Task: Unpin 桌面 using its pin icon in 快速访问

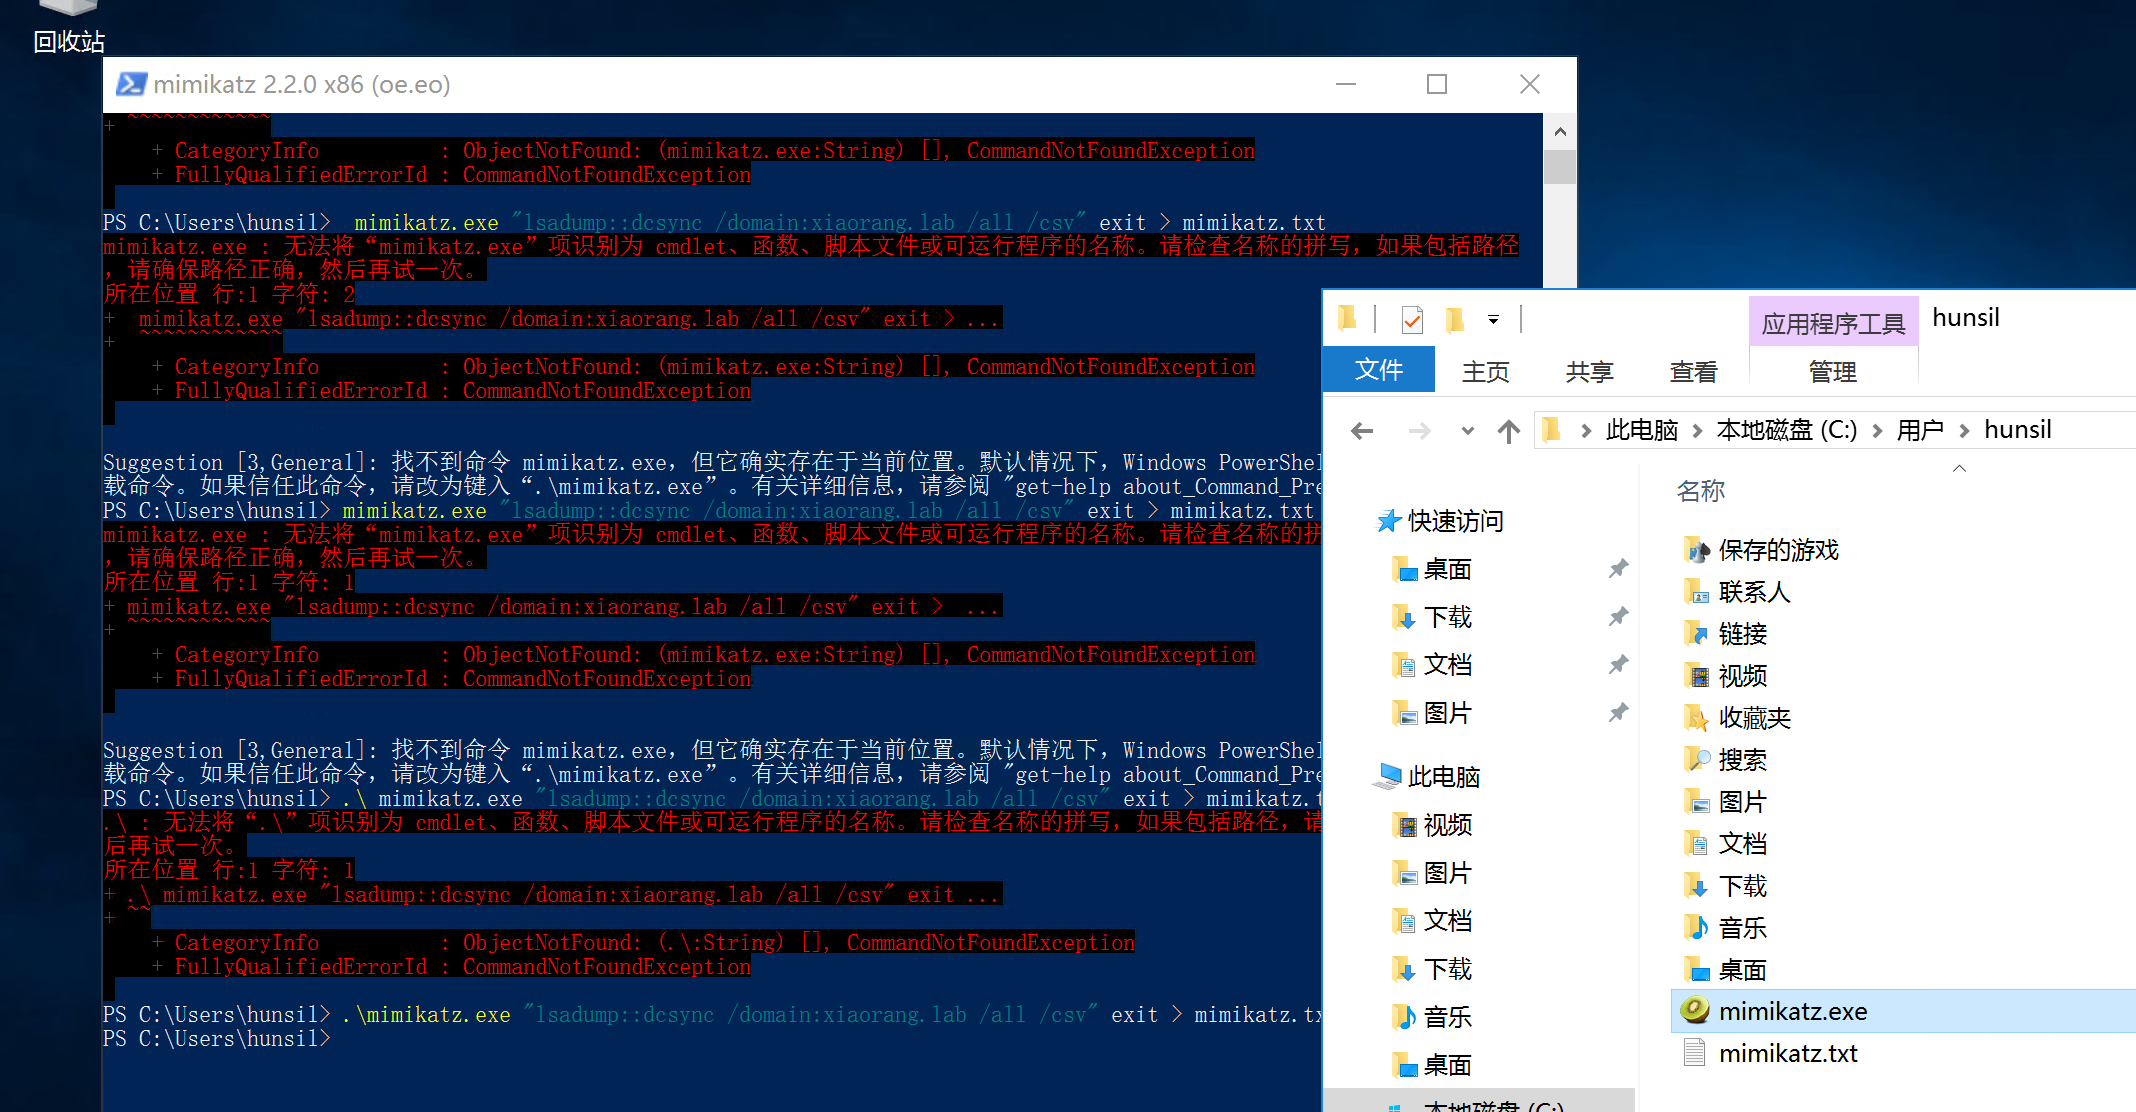Action: 1618,569
